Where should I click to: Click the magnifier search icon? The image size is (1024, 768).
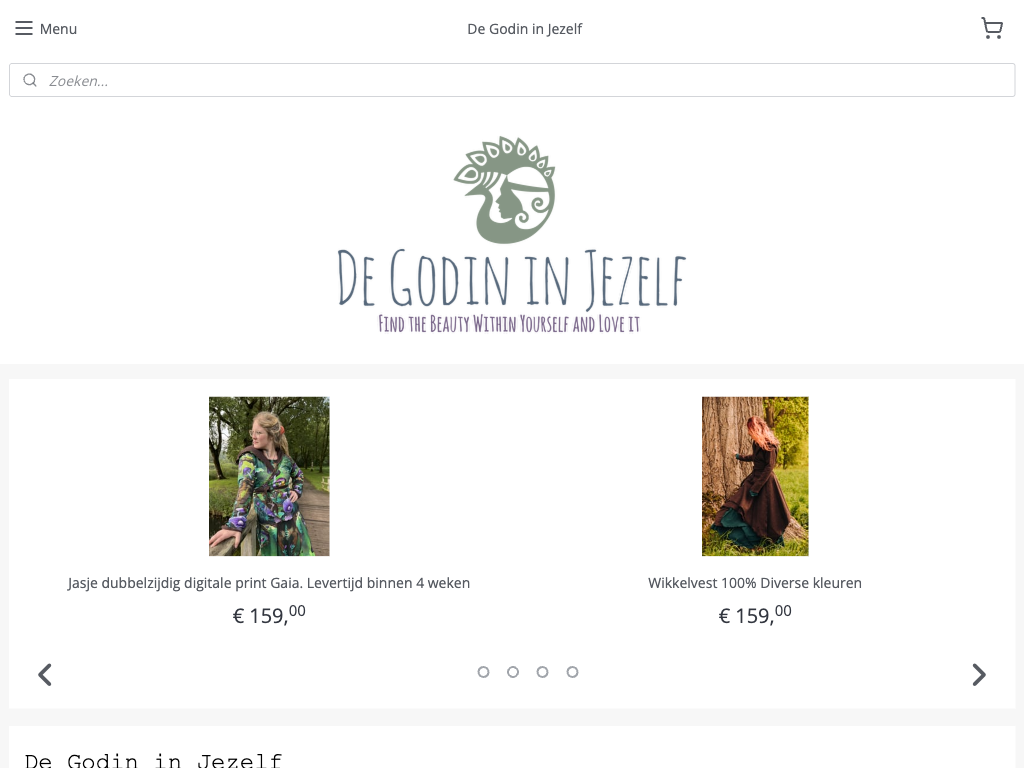click(x=30, y=80)
